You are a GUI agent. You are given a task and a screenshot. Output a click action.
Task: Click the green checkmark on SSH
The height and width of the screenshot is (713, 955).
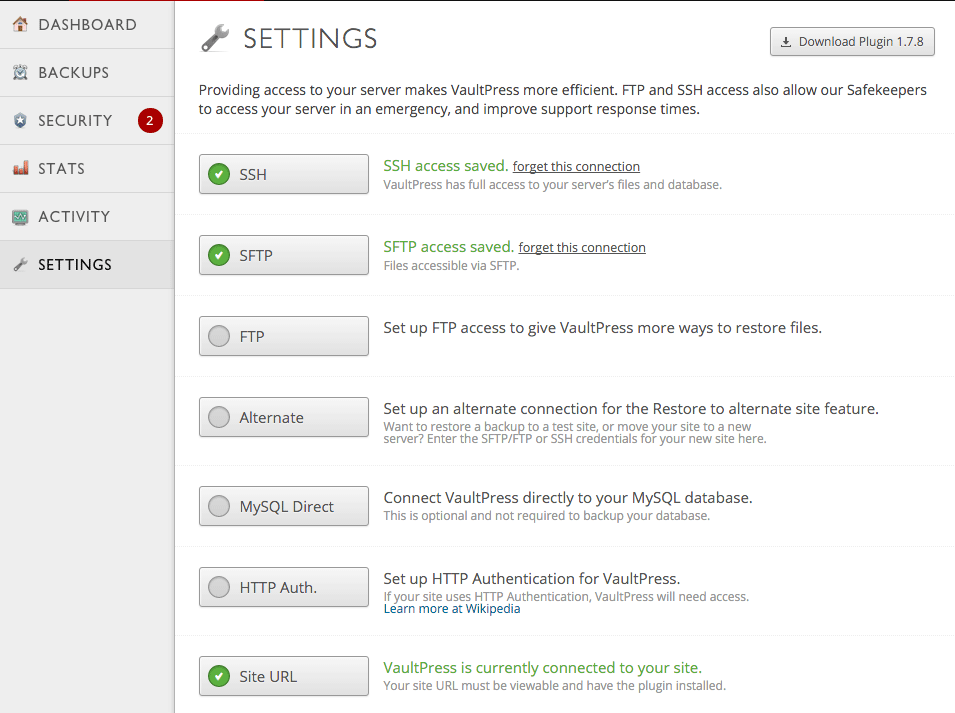pyautogui.click(x=219, y=174)
